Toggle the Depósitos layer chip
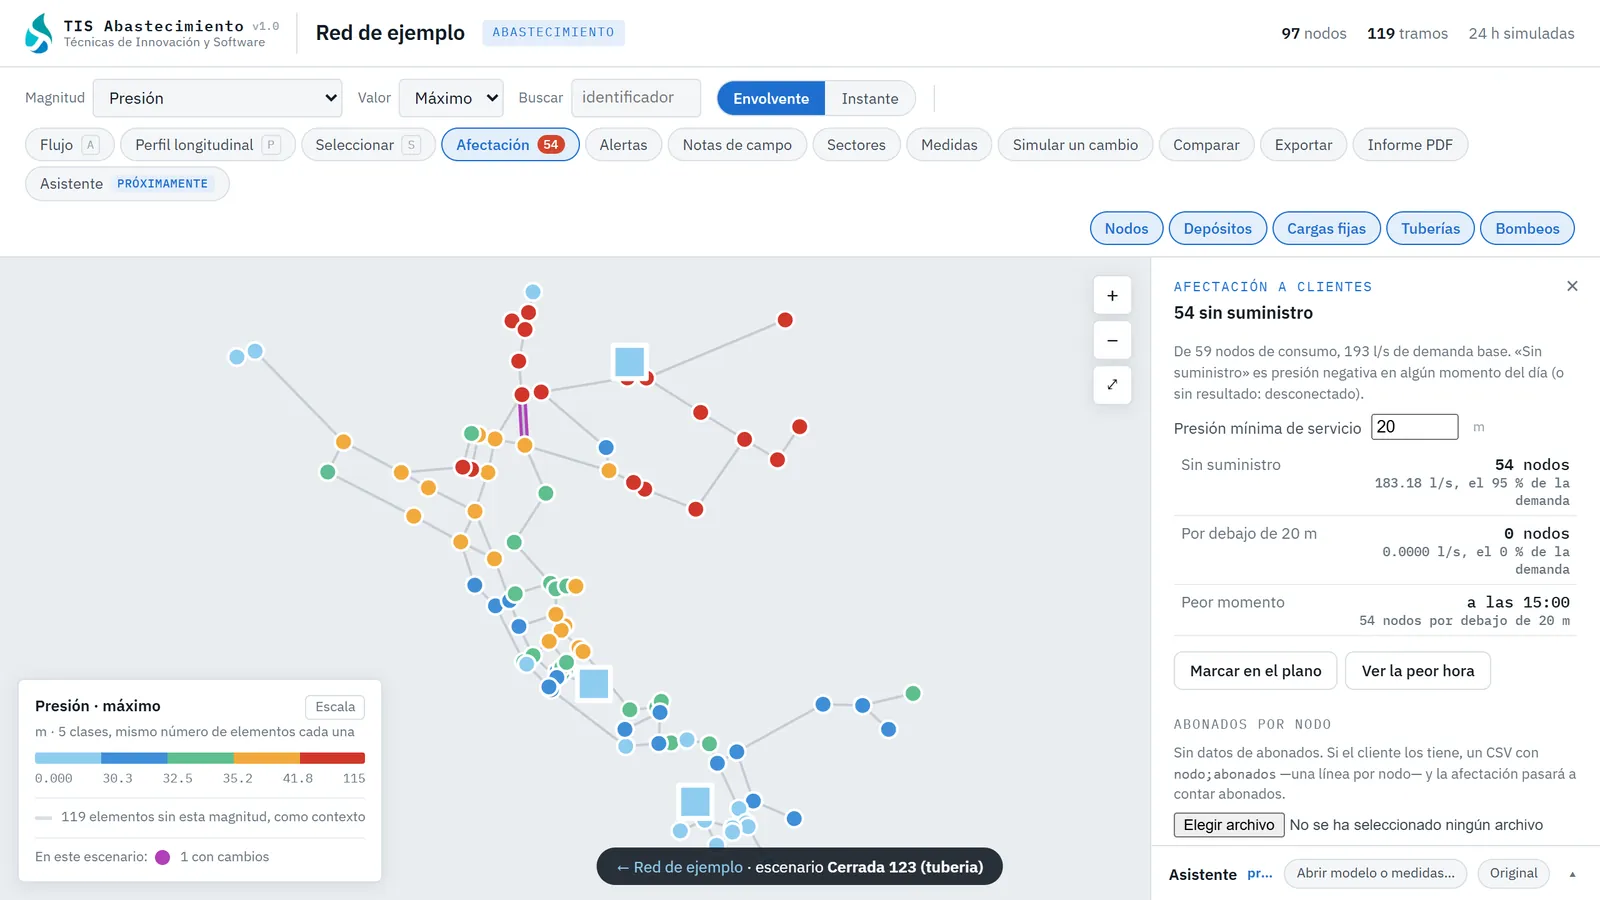This screenshot has width=1600, height=900. click(x=1217, y=228)
